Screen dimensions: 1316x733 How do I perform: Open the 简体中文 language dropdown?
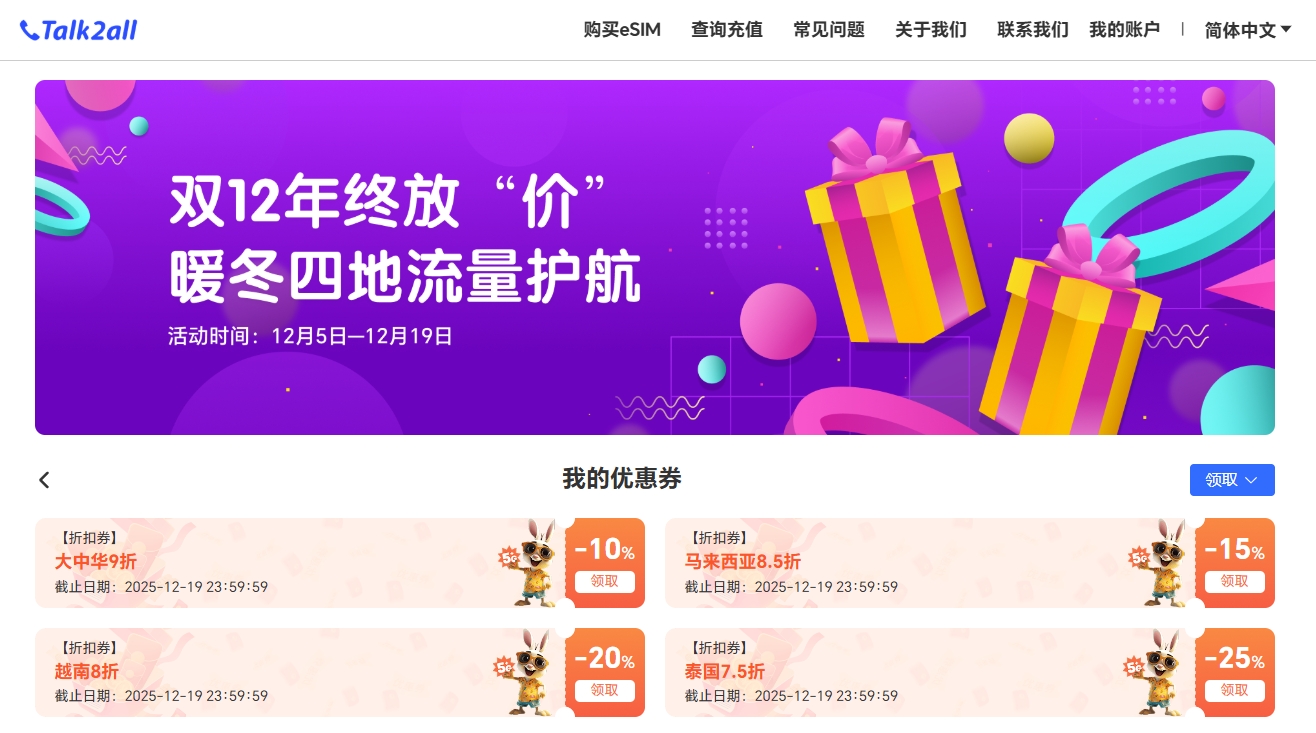(x=1248, y=30)
